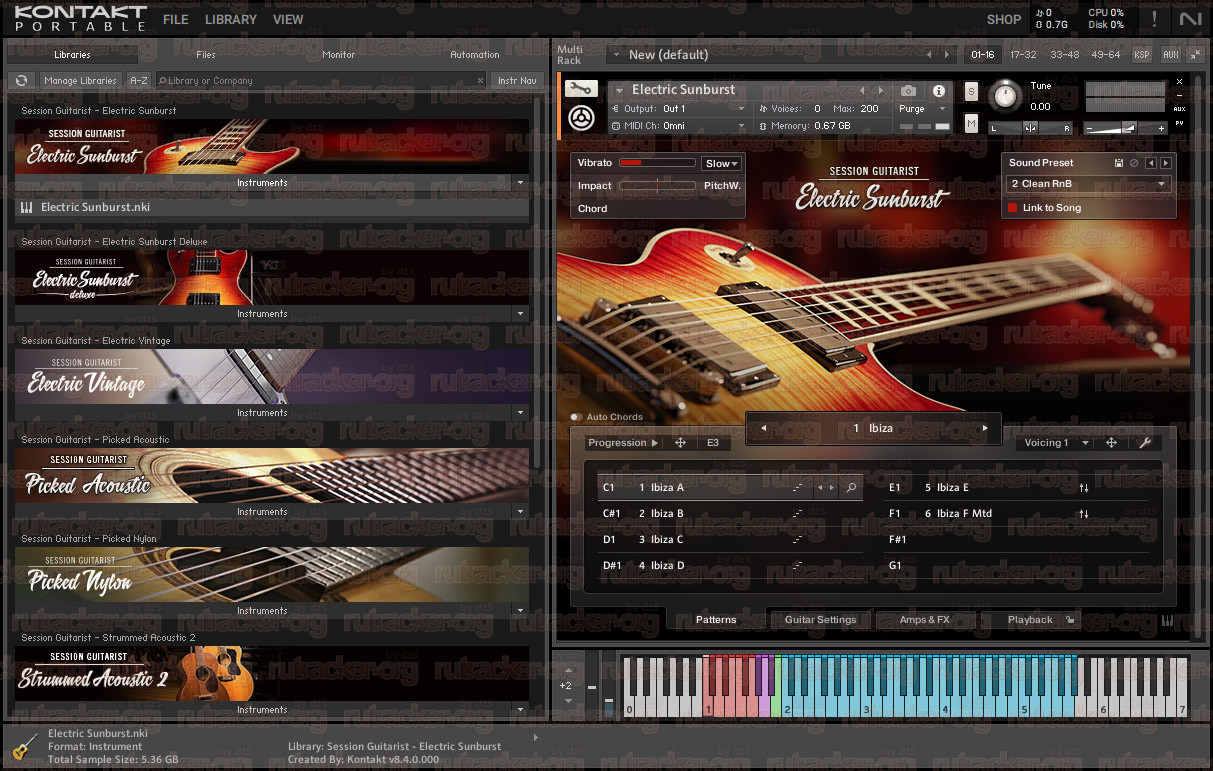
Task: Select the 17-32 rack page
Action: click(1023, 54)
